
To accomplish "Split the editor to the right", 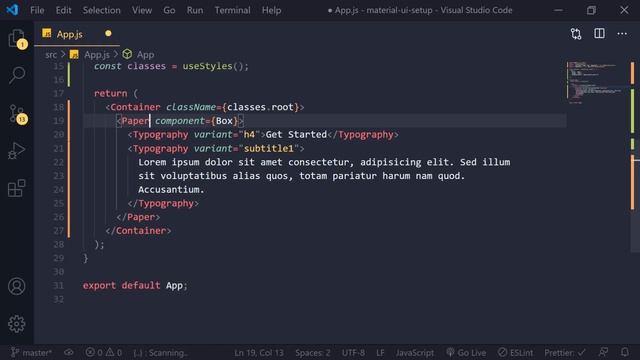I will tap(599, 33).
